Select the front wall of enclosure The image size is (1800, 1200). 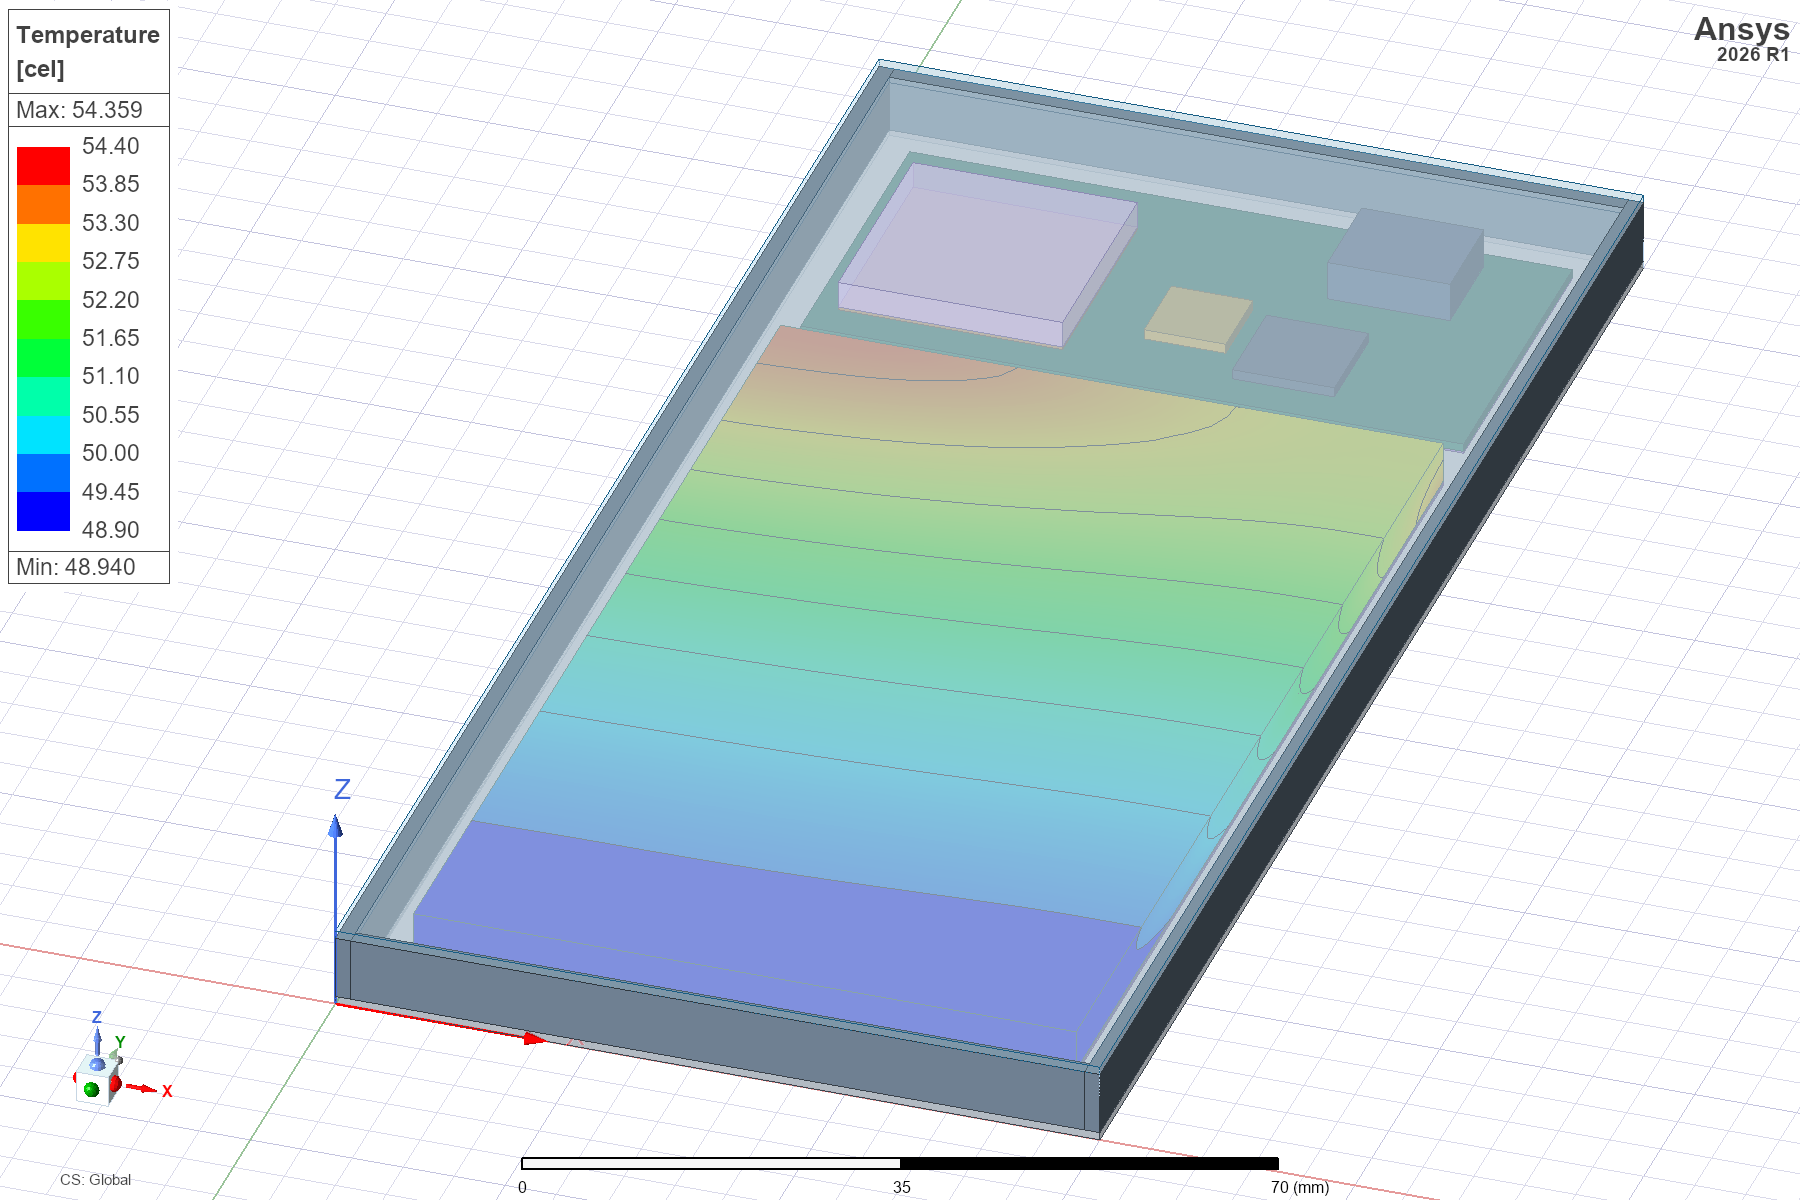pyautogui.click(x=718, y=1035)
